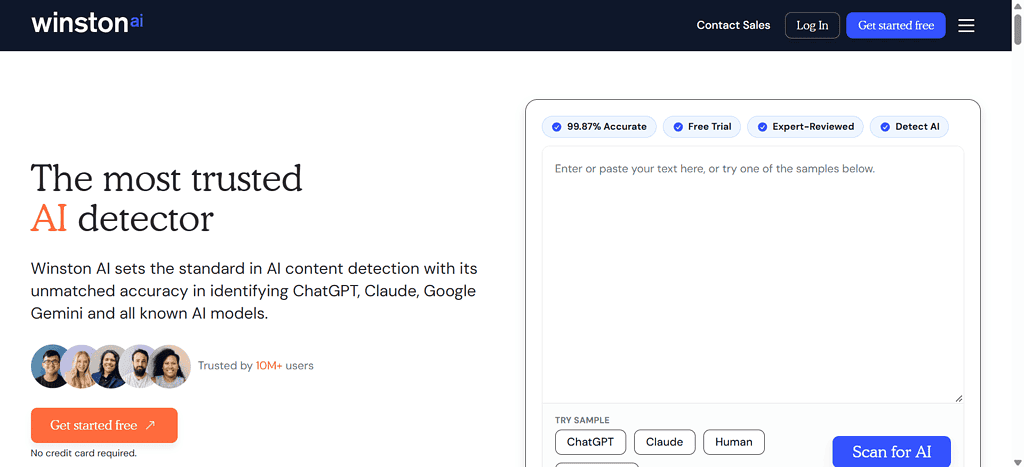Click Scan for AI button
Viewport: 1024px width, 467px height.
(891, 452)
